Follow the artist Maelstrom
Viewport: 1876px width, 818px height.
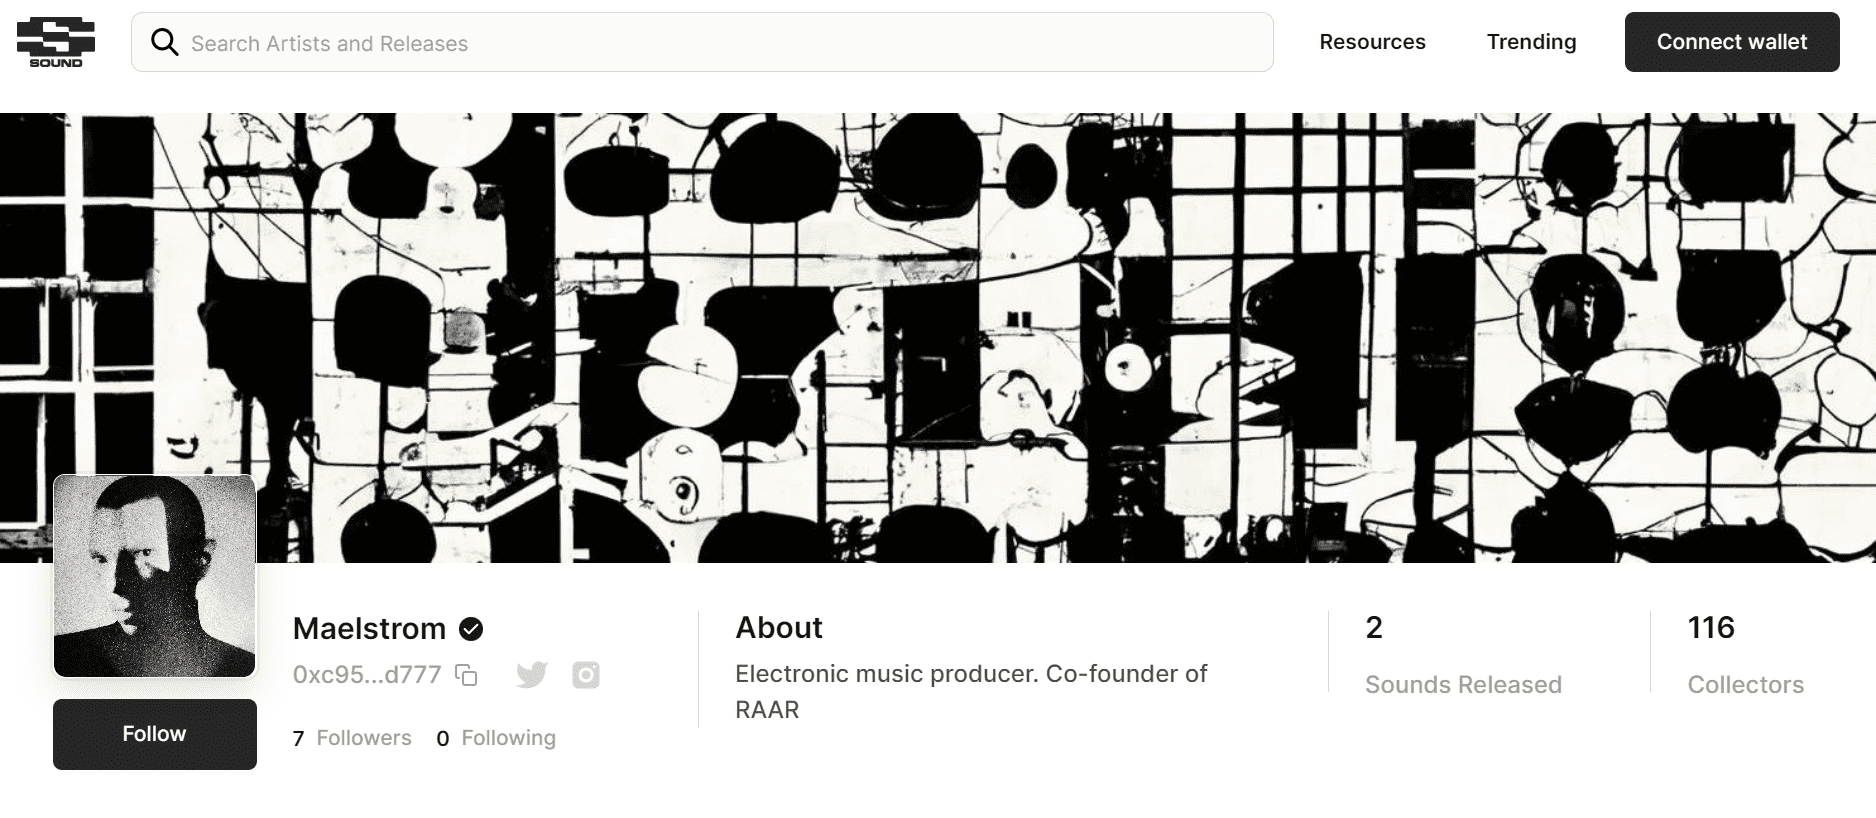[x=155, y=734]
